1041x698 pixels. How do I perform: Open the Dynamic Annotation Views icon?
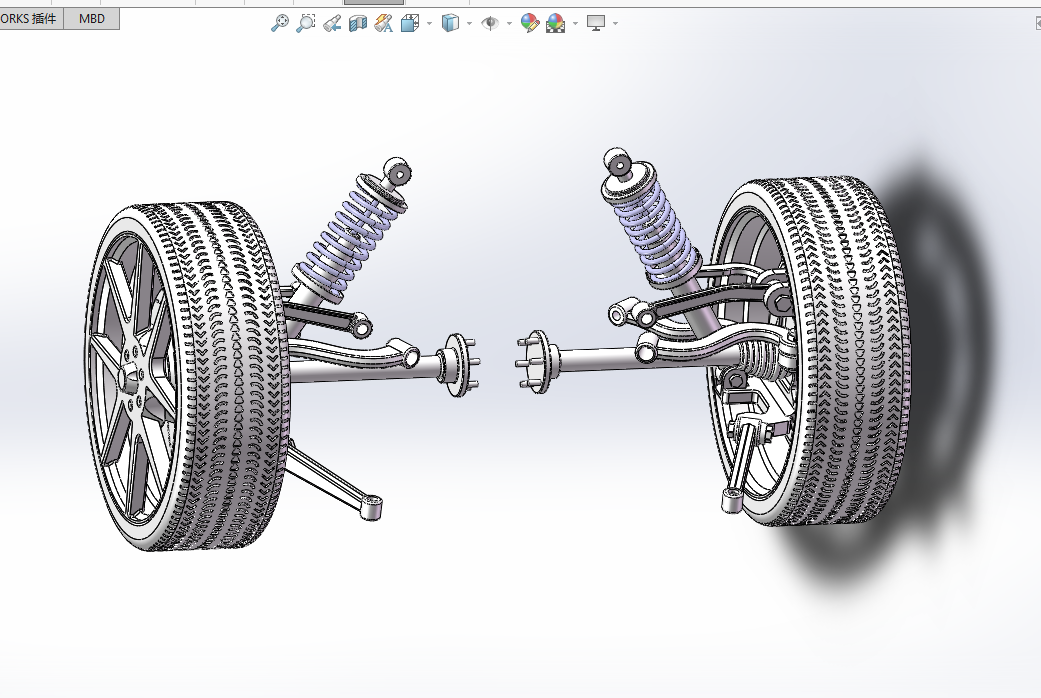tap(384, 24)
